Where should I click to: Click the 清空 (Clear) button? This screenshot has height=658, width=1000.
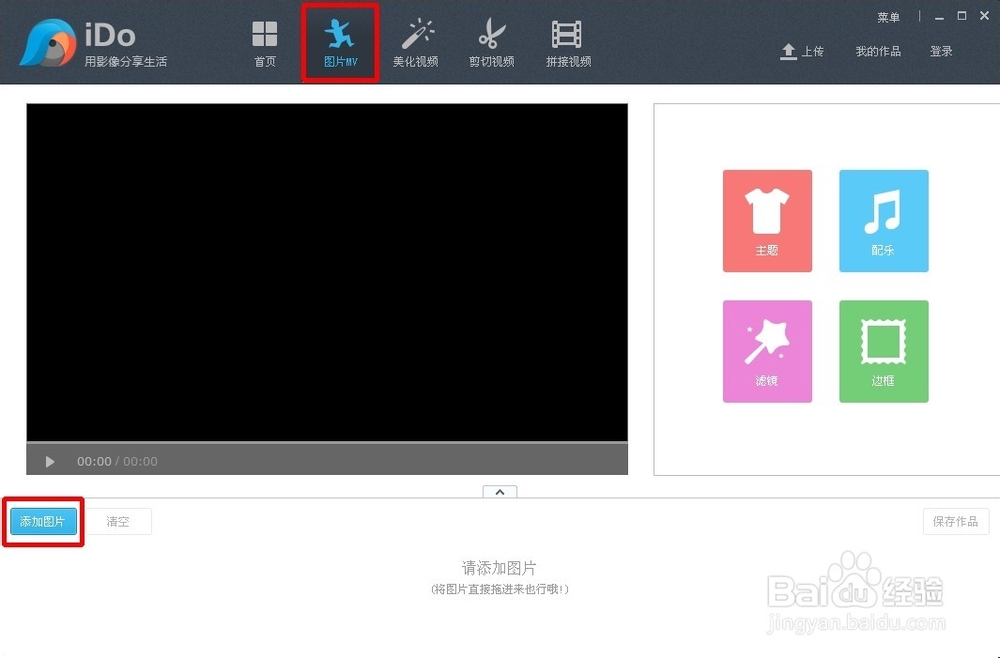pos(117,521)
